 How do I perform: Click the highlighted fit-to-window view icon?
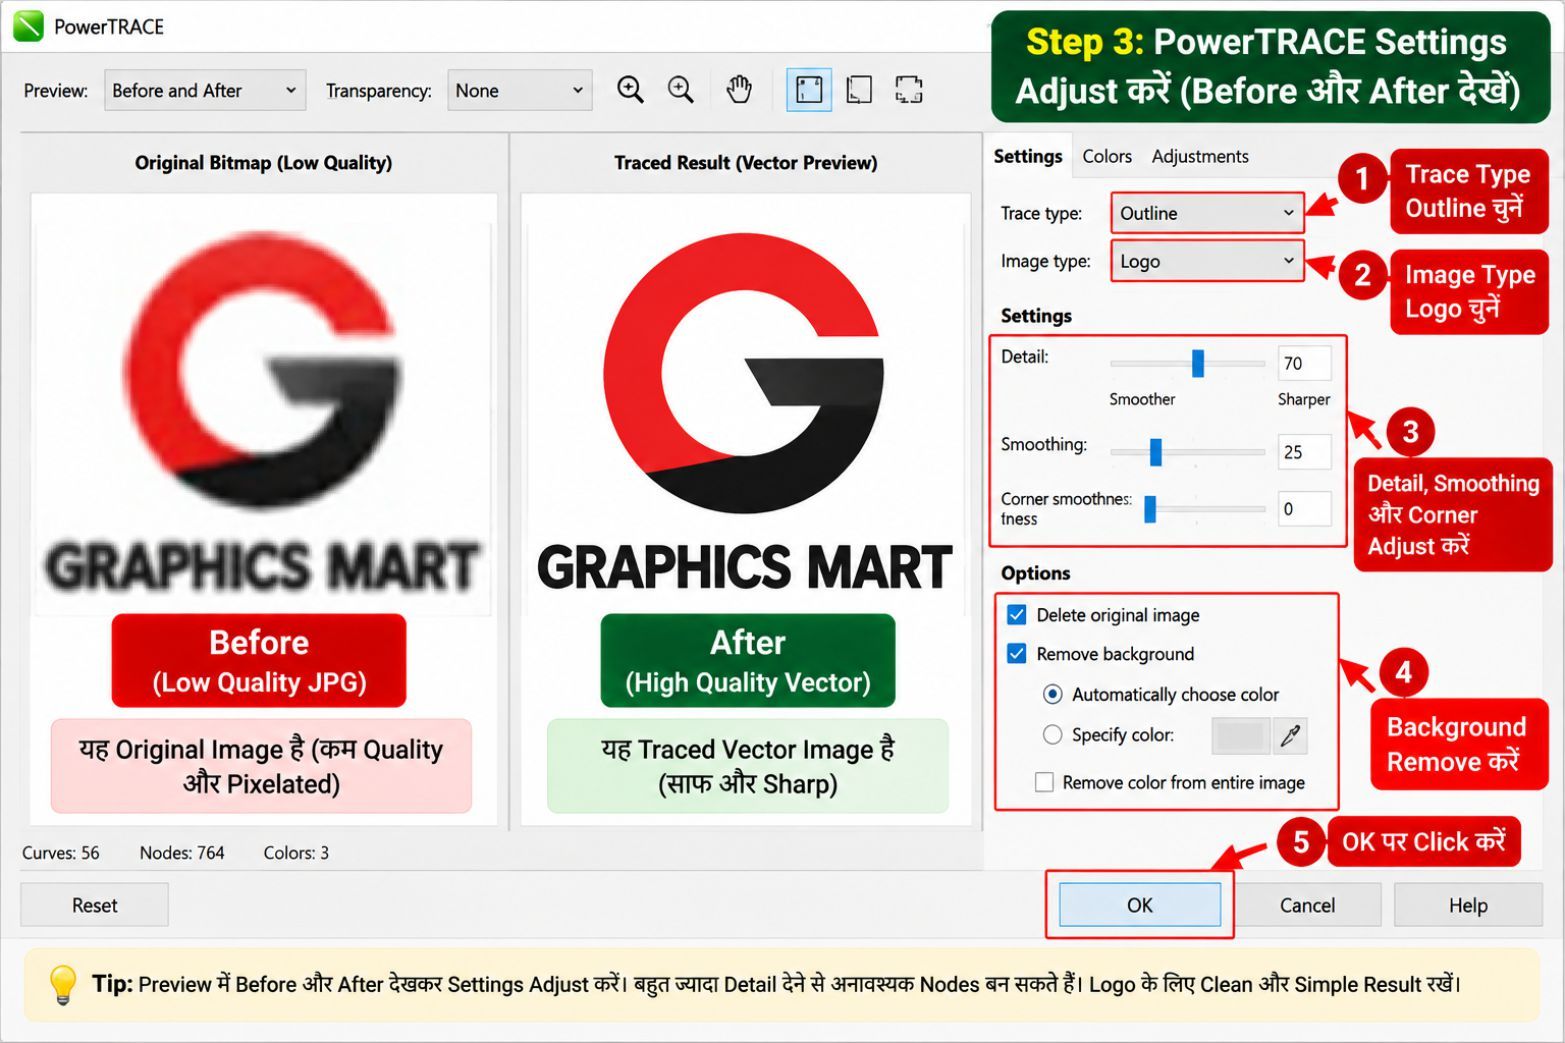click(x=808, y=90)
